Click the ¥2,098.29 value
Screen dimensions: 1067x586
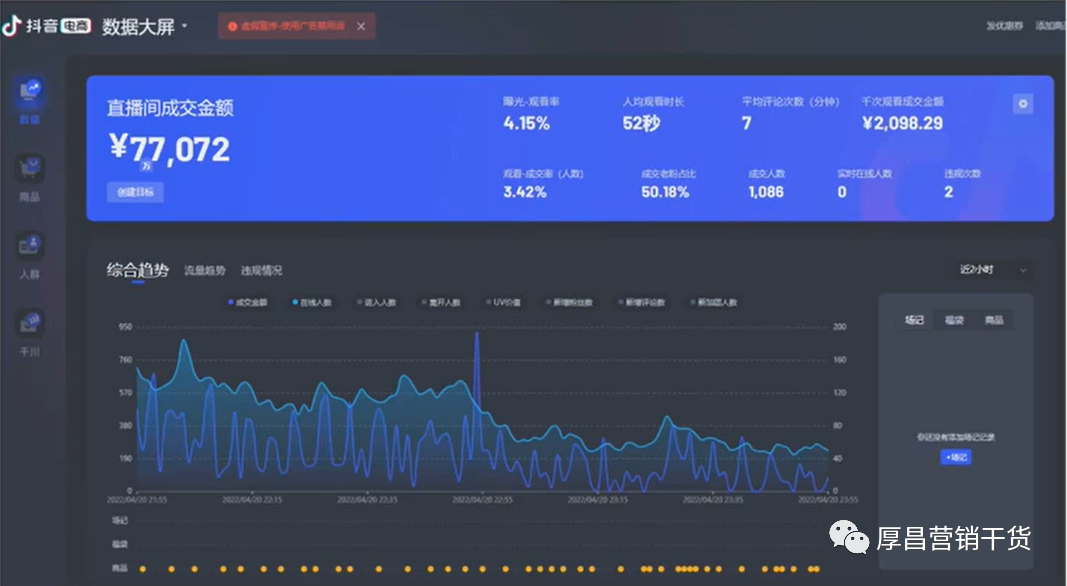pyautogui.click(x=902, y=123)
